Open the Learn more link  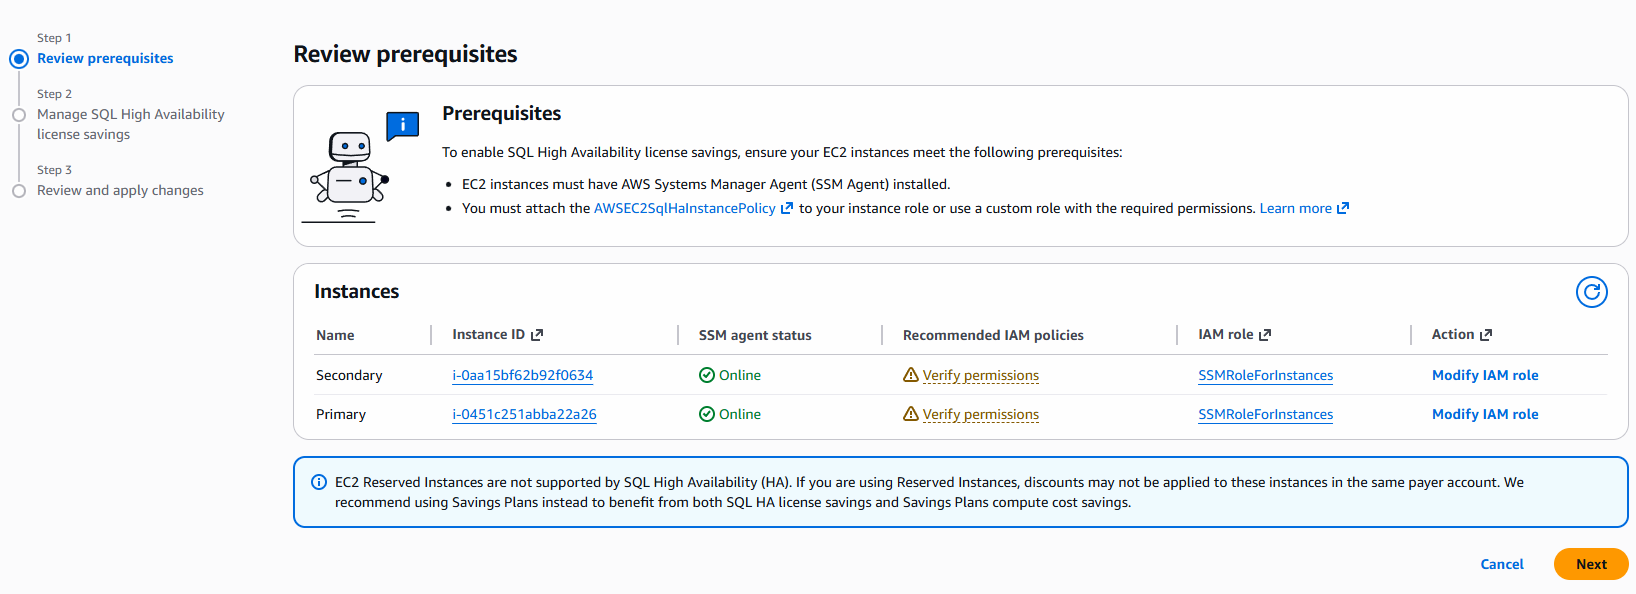pyautogui.click(x=1295, y=208)
